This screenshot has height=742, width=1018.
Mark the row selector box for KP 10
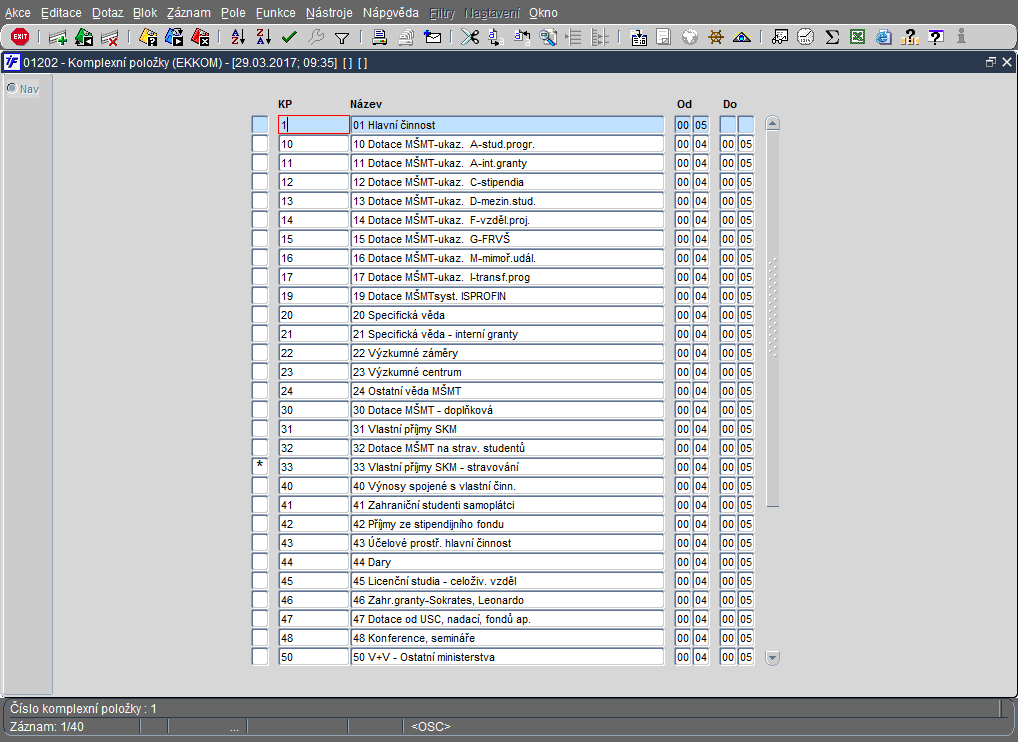click(260, 144)
